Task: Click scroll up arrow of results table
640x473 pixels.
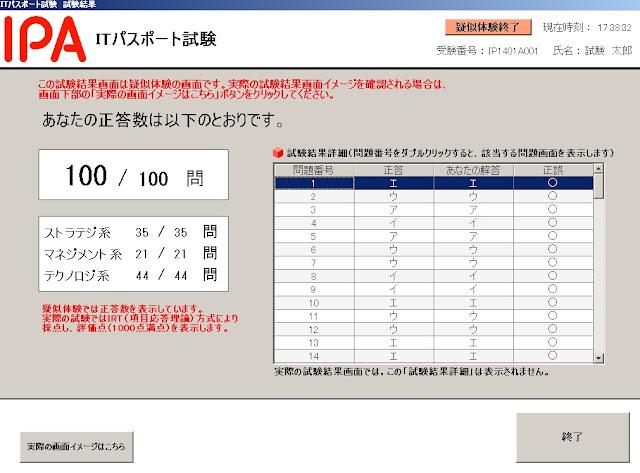Action: (x=598, y=169)
